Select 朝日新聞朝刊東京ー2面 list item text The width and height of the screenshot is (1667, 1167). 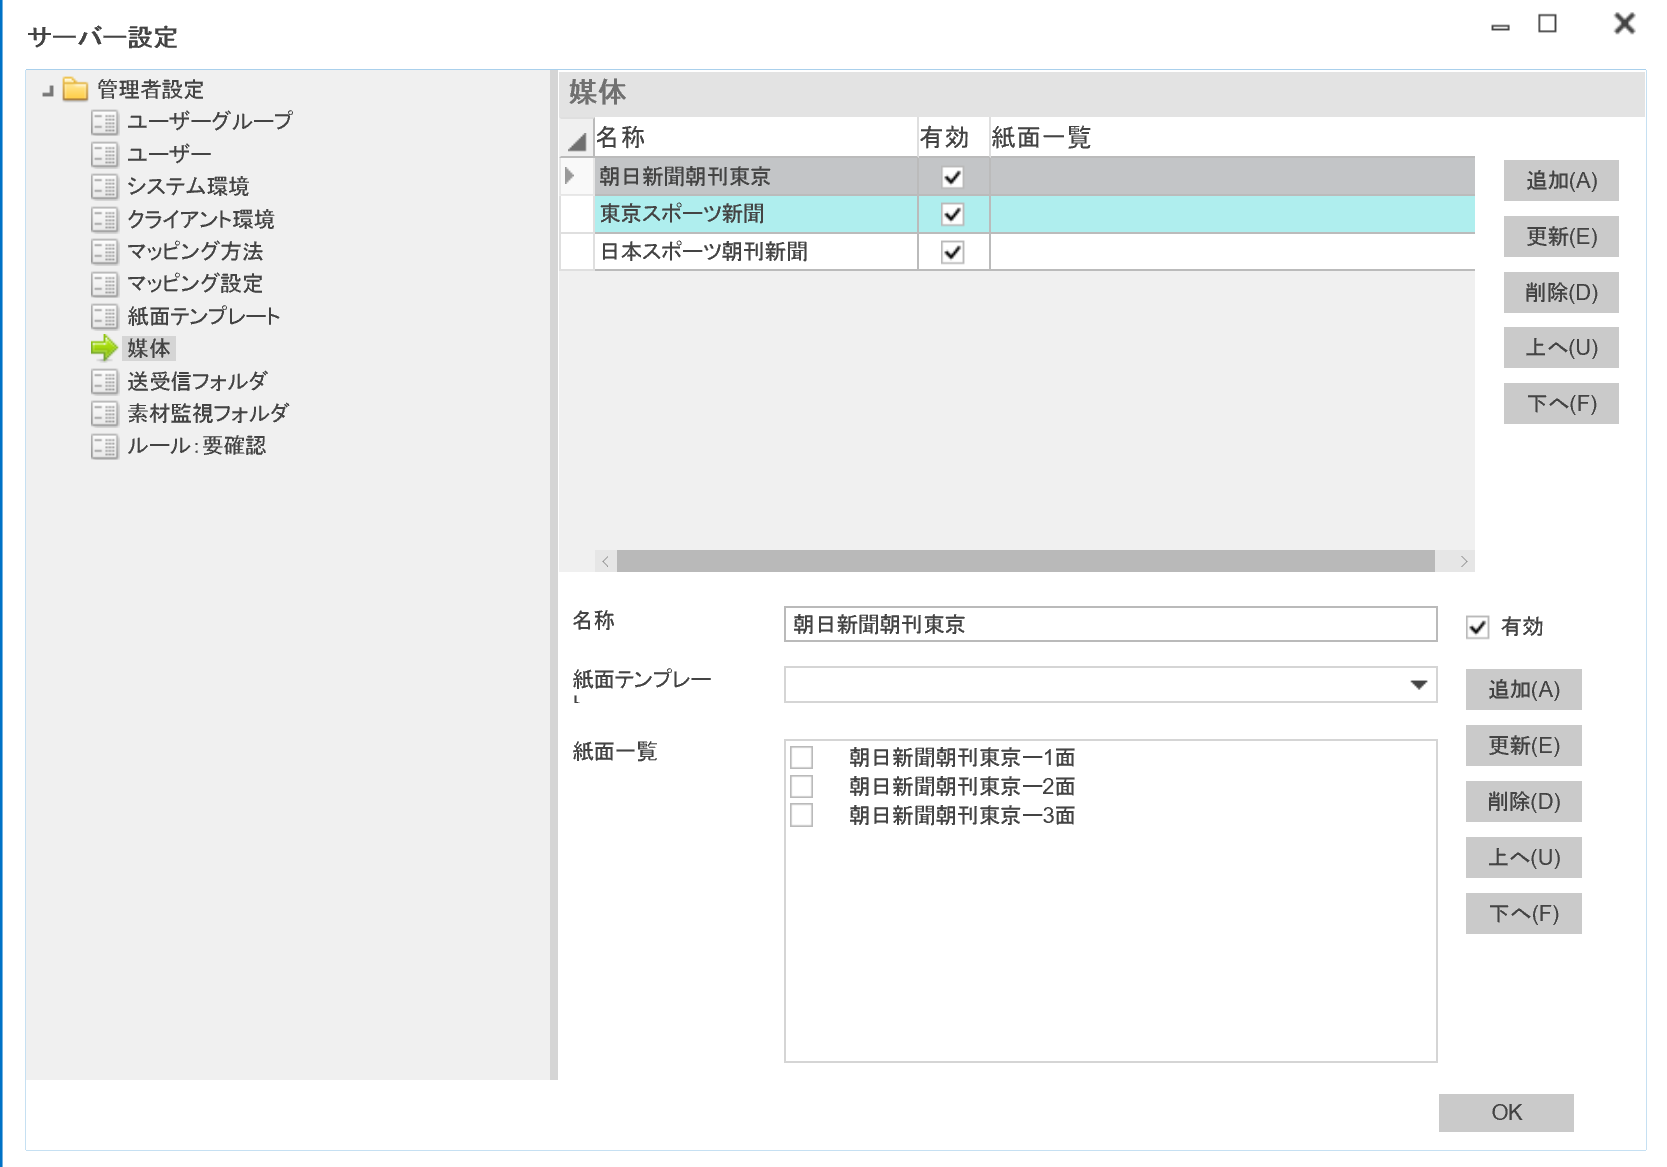coord(962,786)
